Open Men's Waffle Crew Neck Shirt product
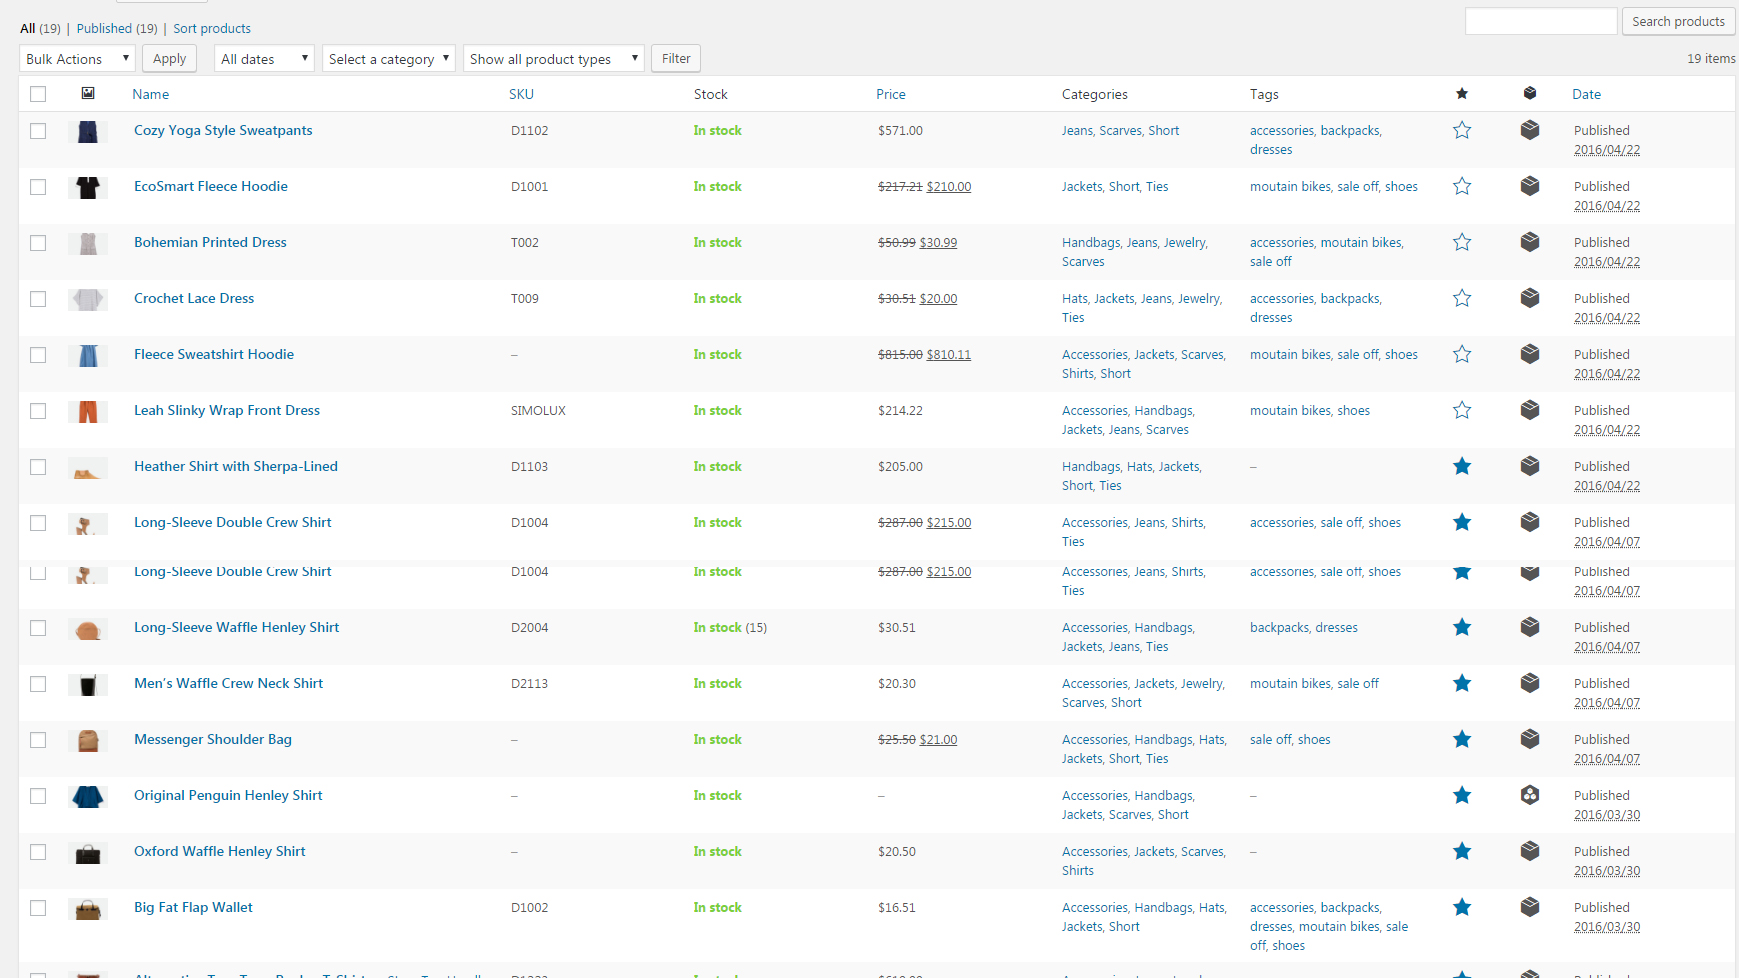The width and height of the screenshot is (1739, 978). coord(228,683)
